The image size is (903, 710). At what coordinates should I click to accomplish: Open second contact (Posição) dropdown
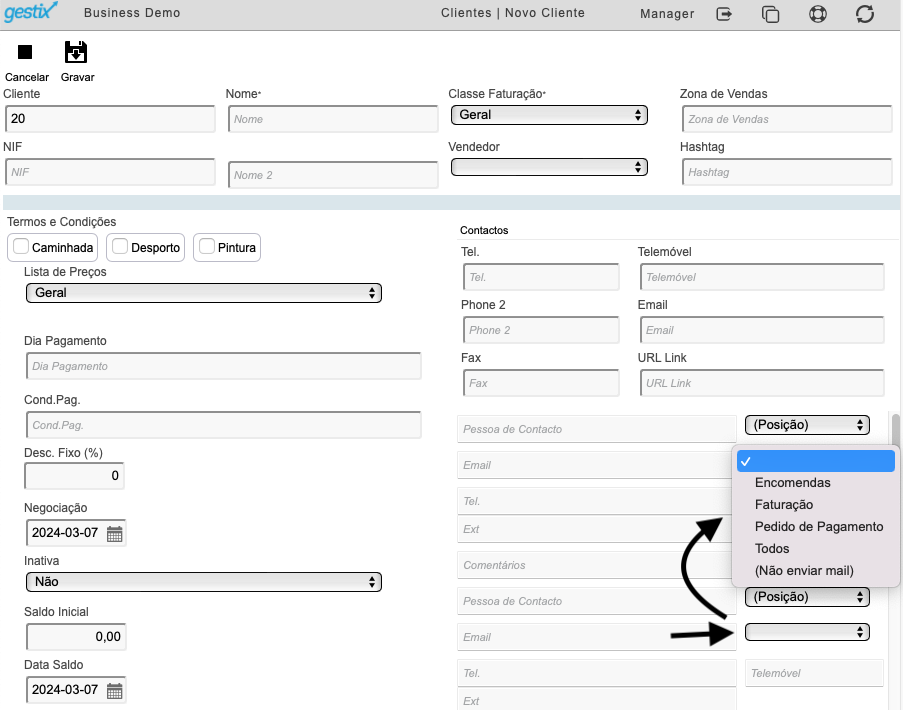[x=807, y=597]
